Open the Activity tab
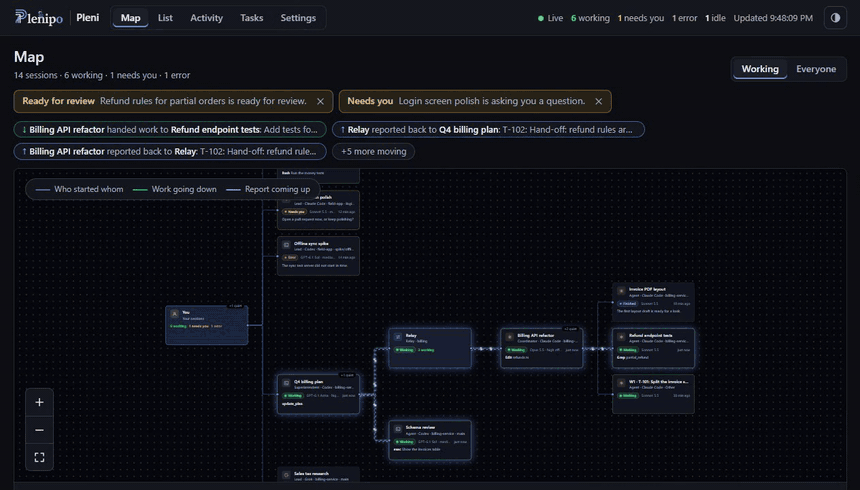Viewport: 860px width, 490px height. point(206,18)
